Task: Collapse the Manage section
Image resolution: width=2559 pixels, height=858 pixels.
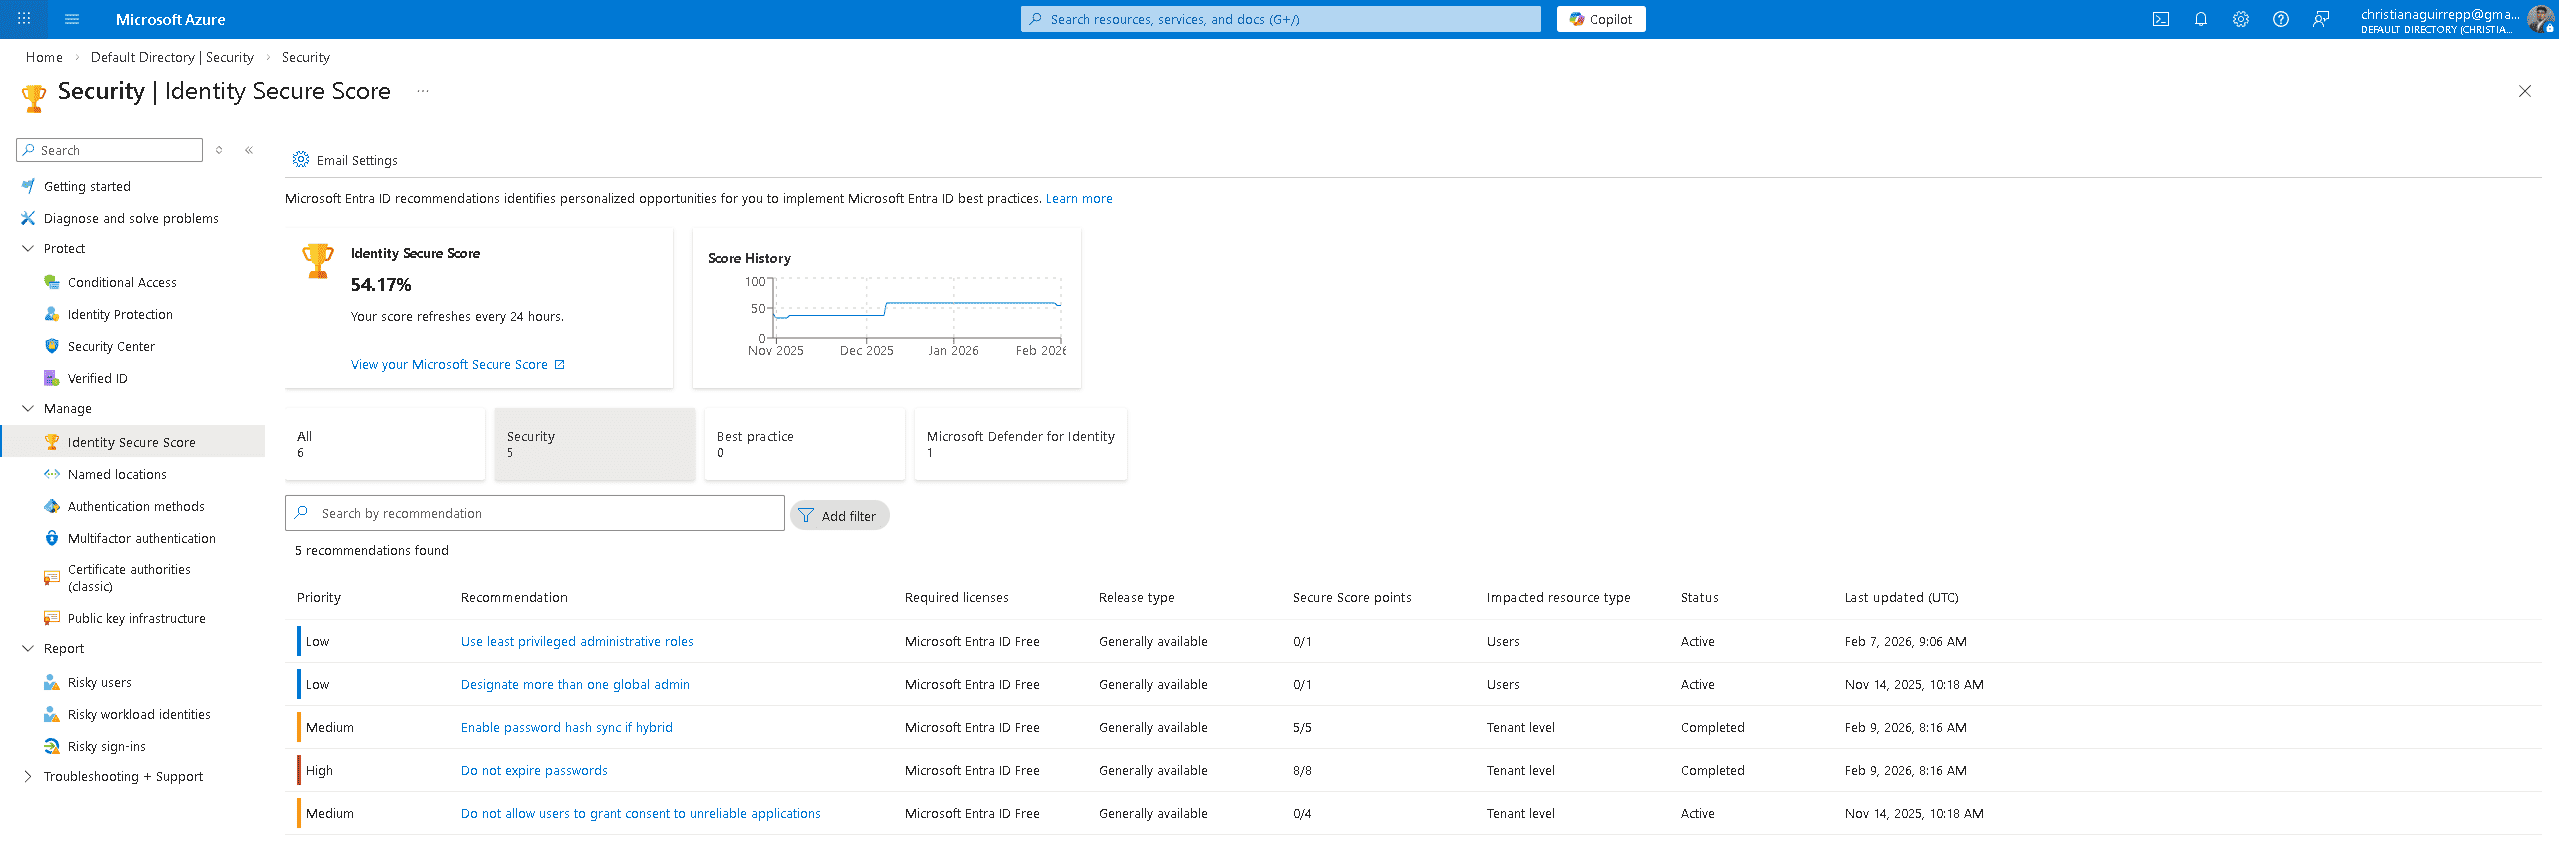Action: tap(28, 409)
